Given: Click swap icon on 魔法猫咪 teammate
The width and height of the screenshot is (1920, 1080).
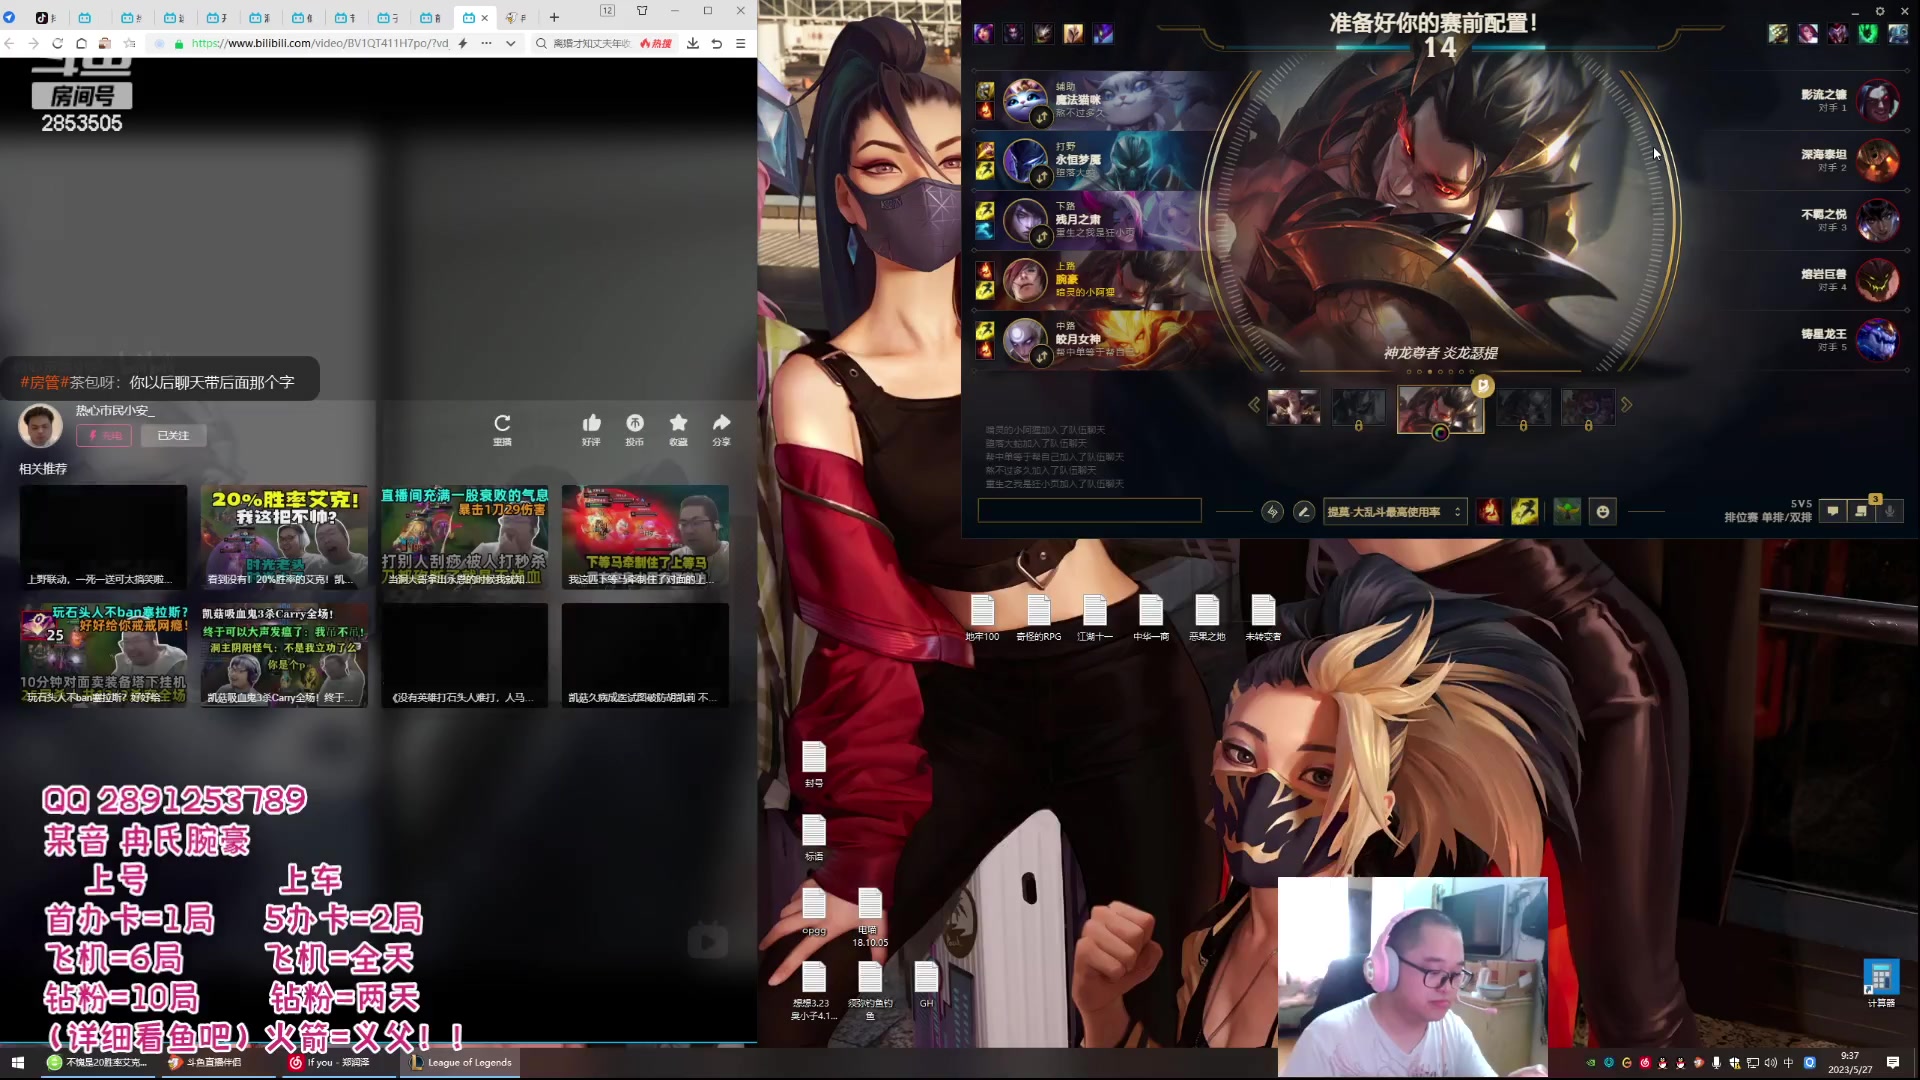Looking at the screenshot, I should (1042, 118).
